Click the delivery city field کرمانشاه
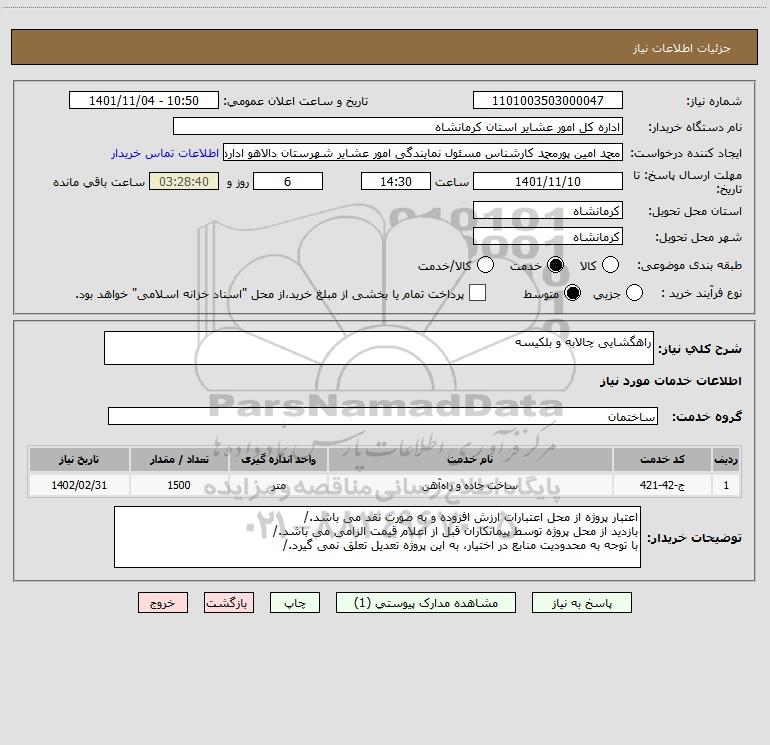770x745 pixels. (548, 237)
